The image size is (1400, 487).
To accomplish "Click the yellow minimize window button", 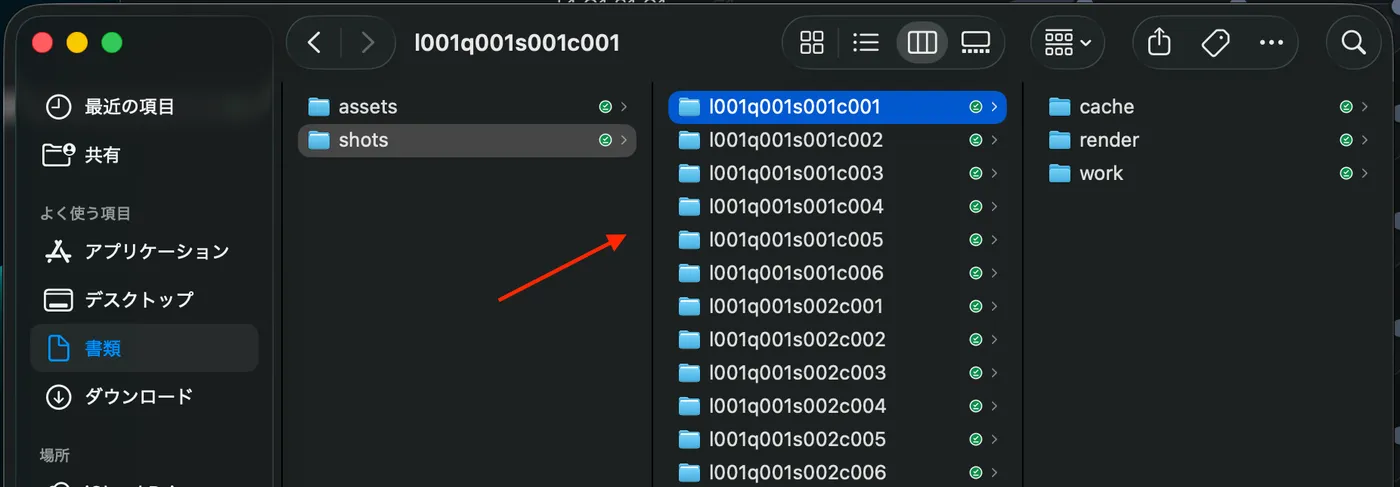I will 77,42.
